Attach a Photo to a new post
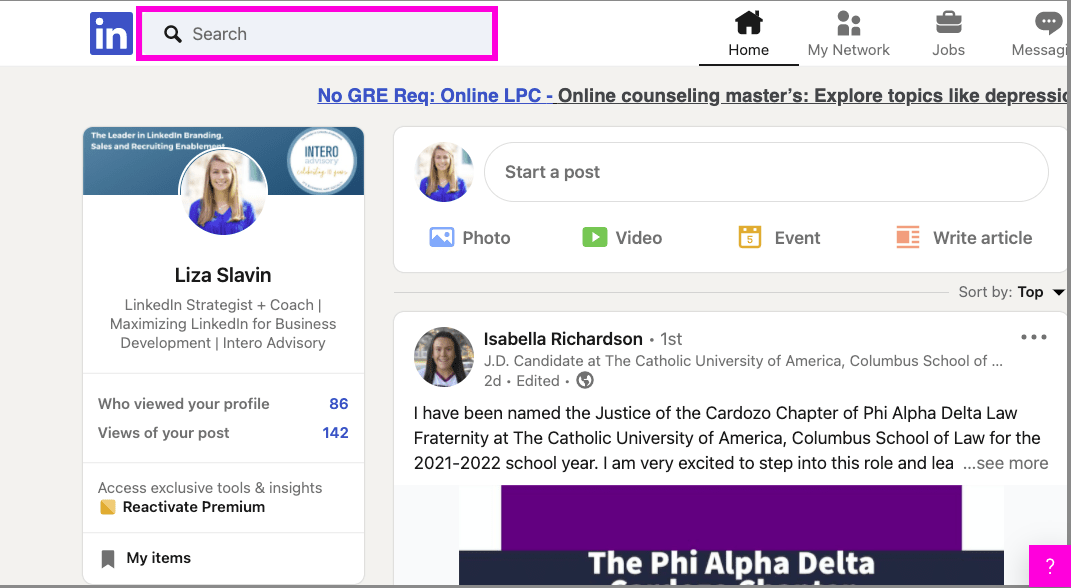Image resolution: width=1071 pixels, height=588 pixels. pyautogui.click(x=469, y=237)
